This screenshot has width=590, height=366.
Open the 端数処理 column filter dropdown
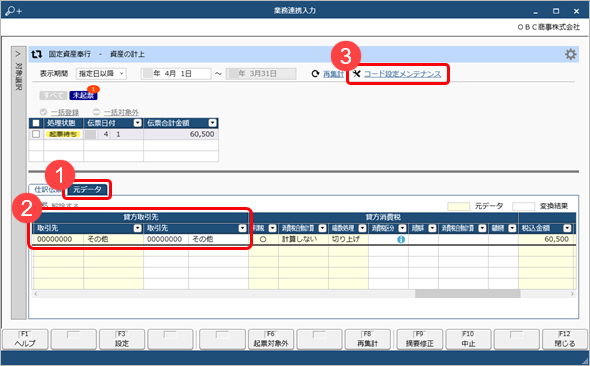[x=362, y=228]
